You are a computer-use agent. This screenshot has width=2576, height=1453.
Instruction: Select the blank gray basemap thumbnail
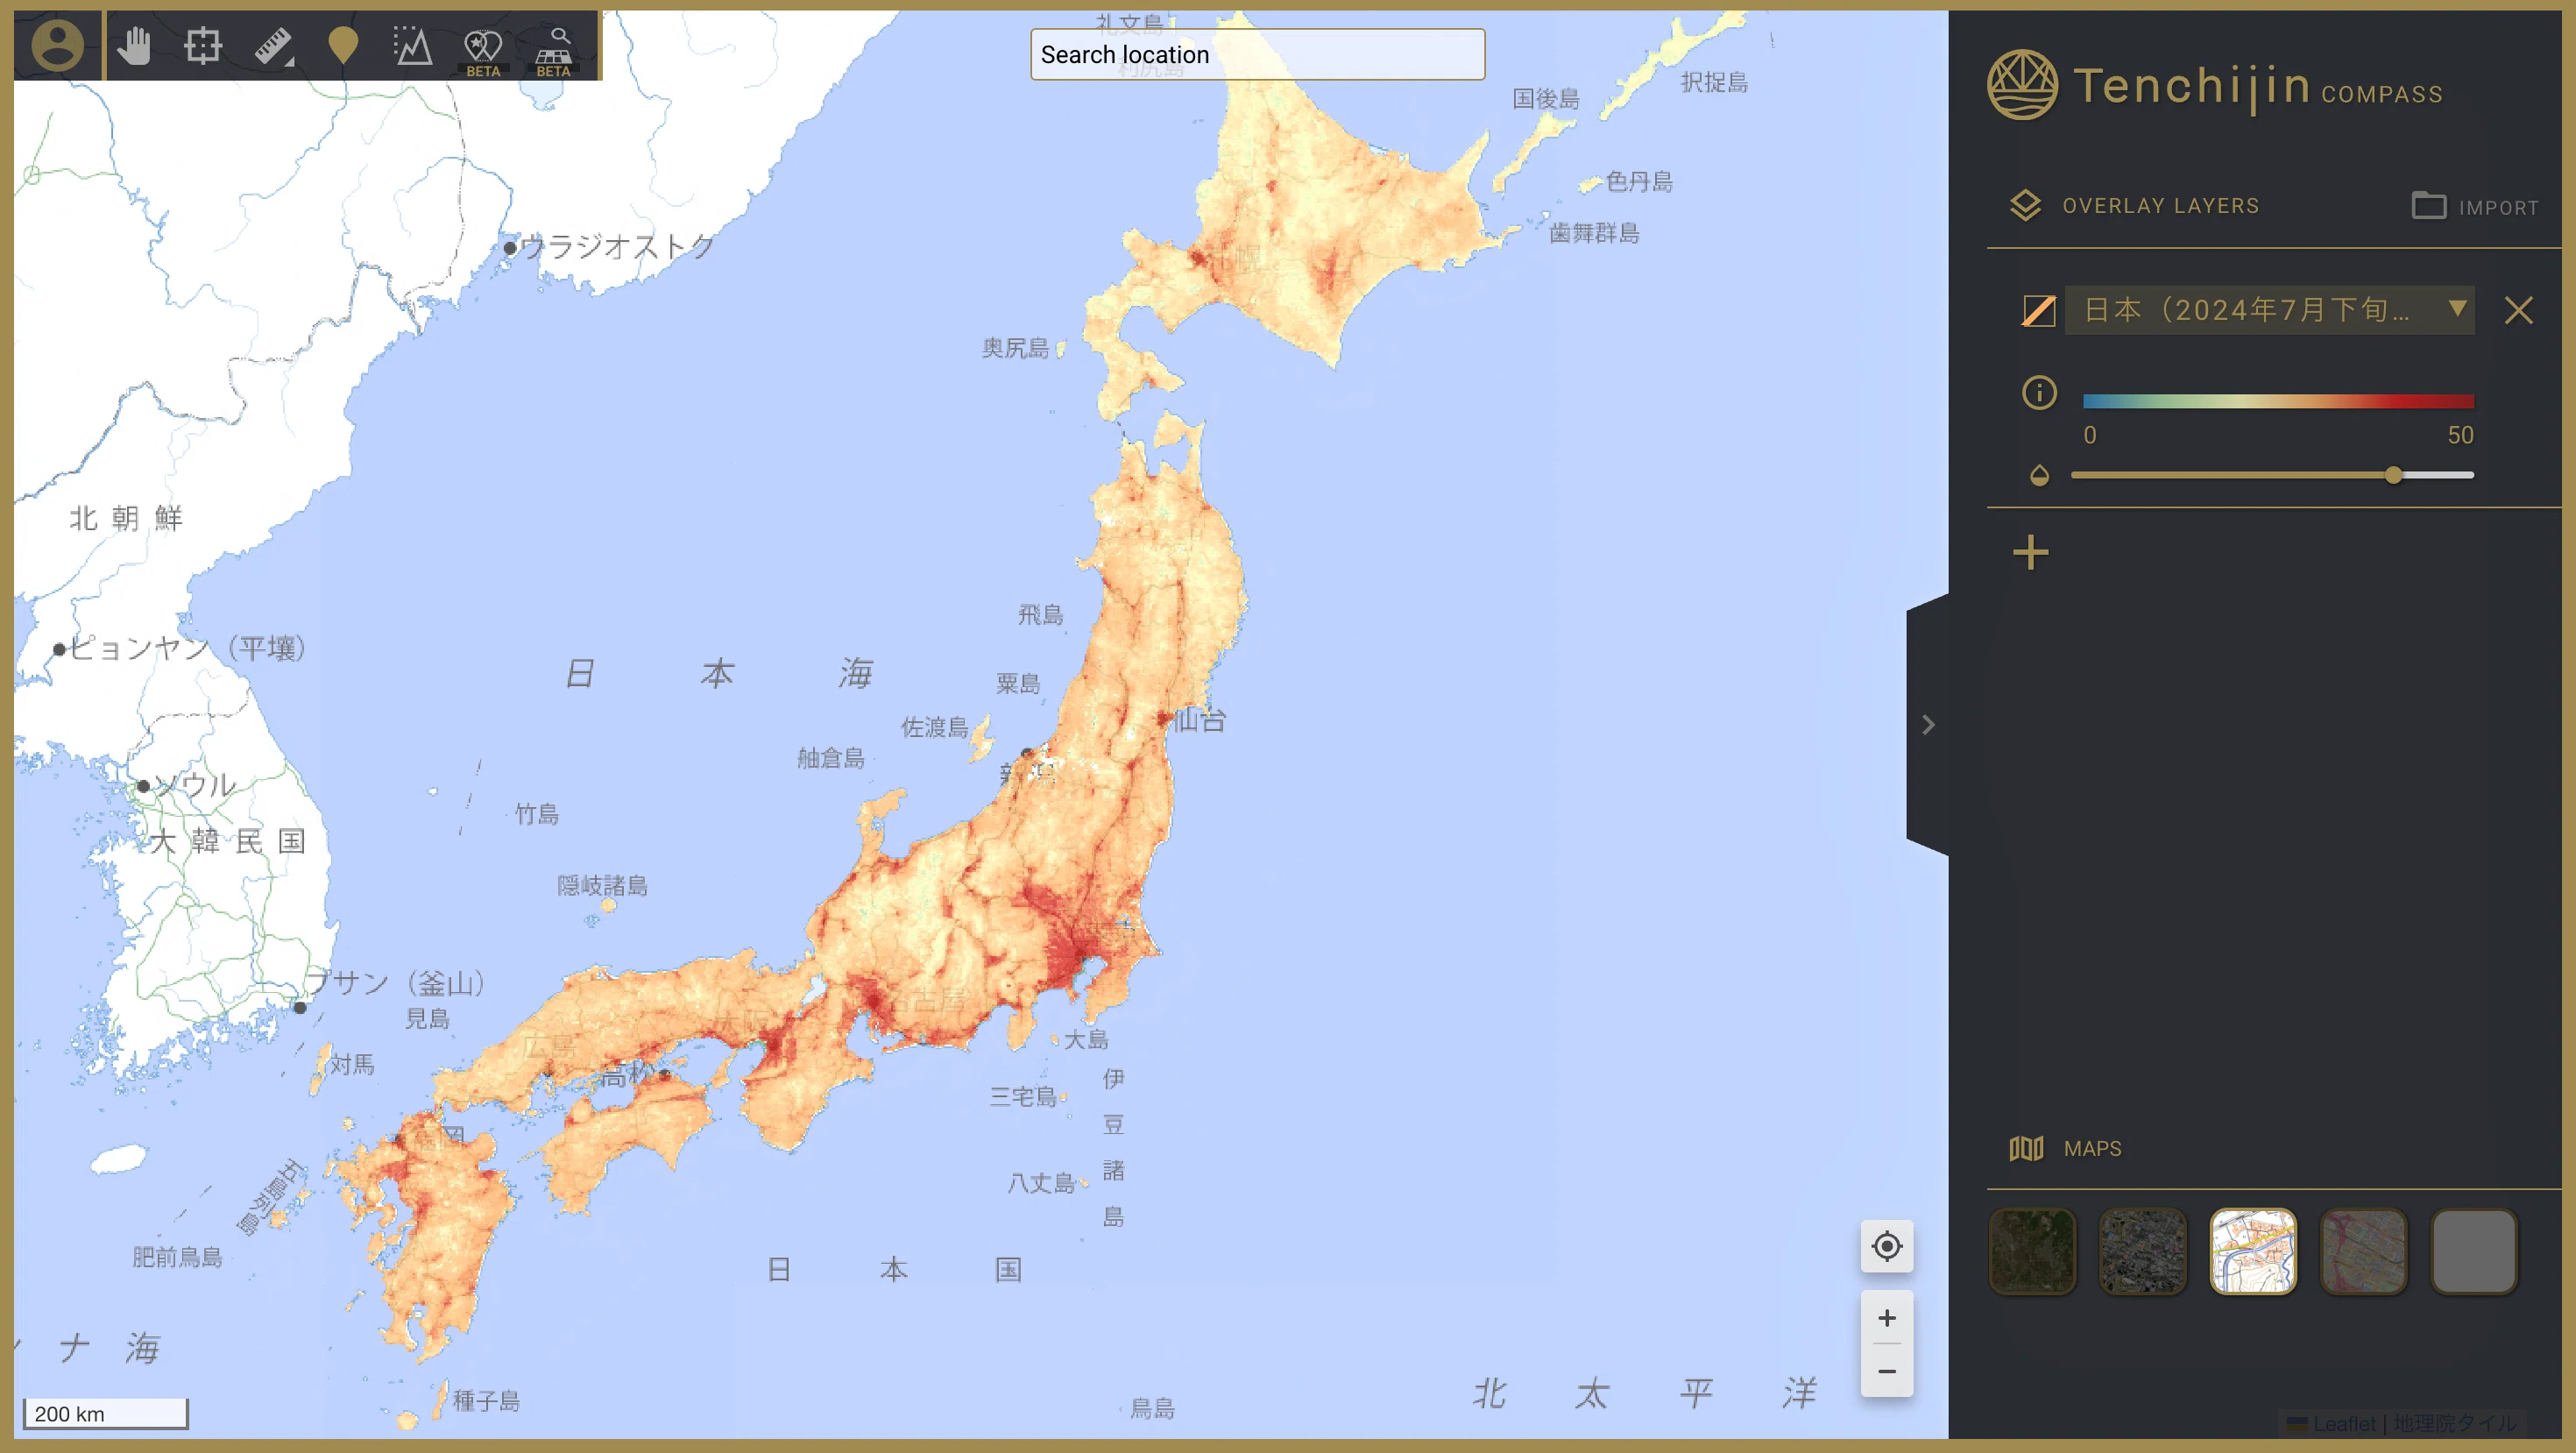pyautogui.click(x=2473, y=1251)
